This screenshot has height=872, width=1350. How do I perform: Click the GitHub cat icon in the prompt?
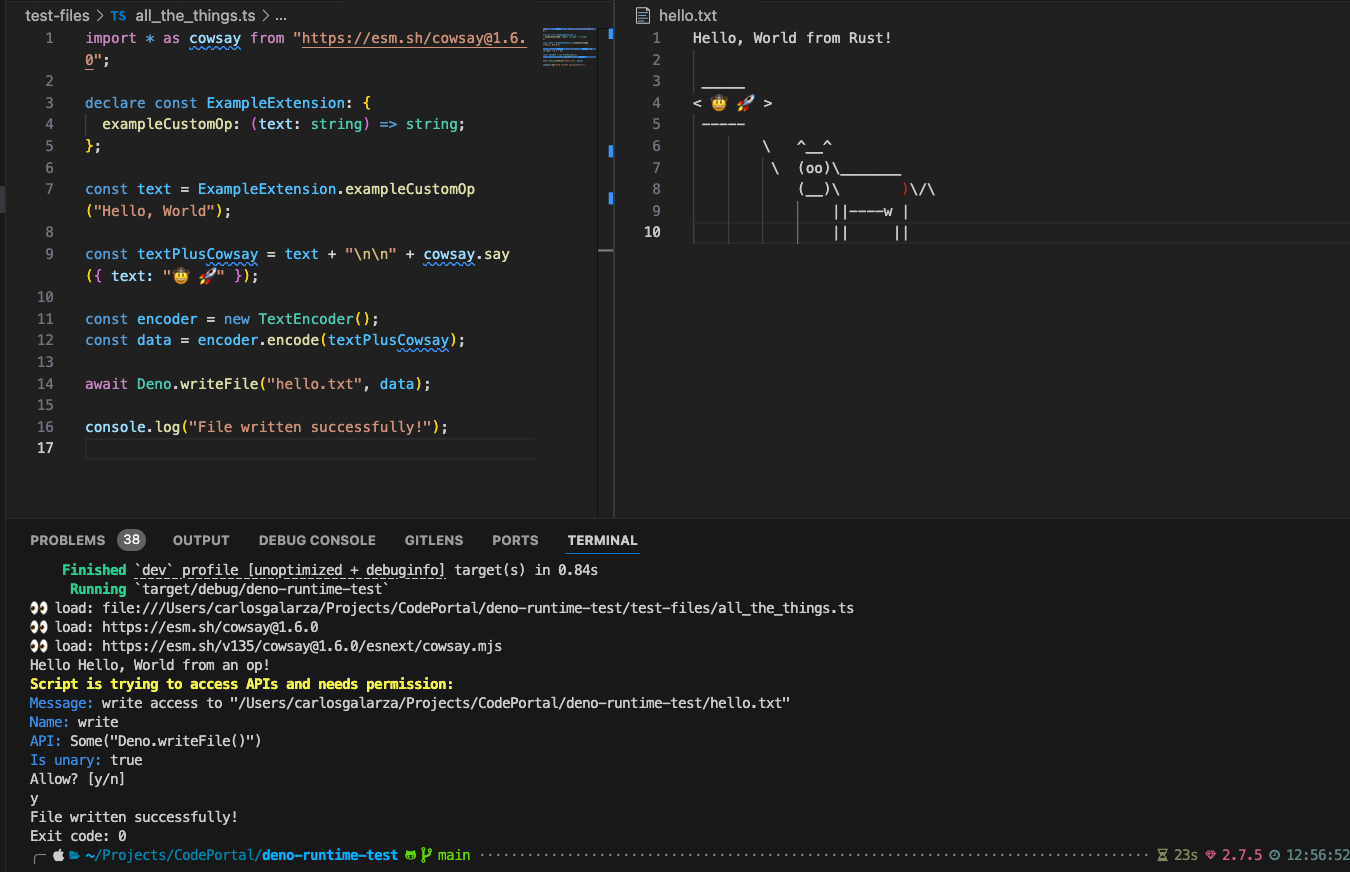(x=410, y=856)
